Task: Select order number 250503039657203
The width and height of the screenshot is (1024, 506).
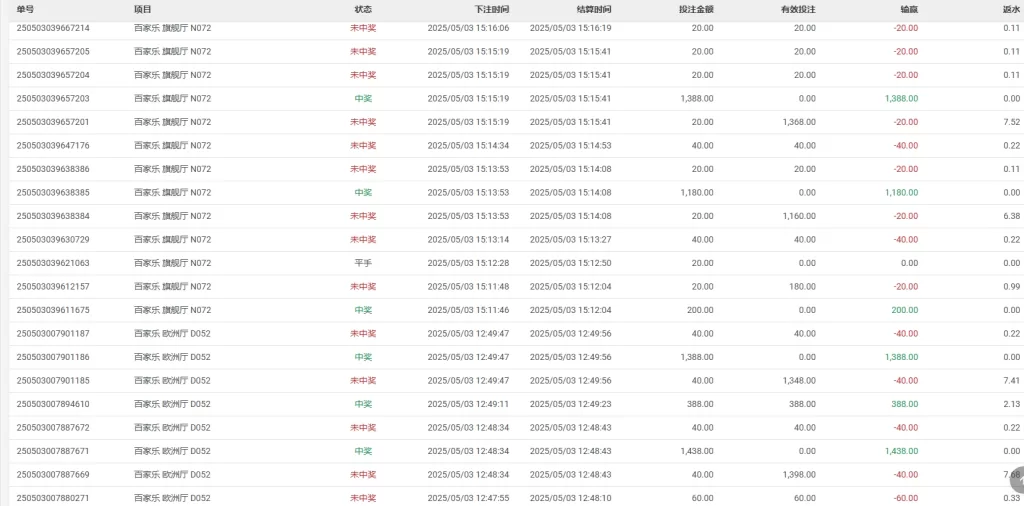Action: click(53, 99)
